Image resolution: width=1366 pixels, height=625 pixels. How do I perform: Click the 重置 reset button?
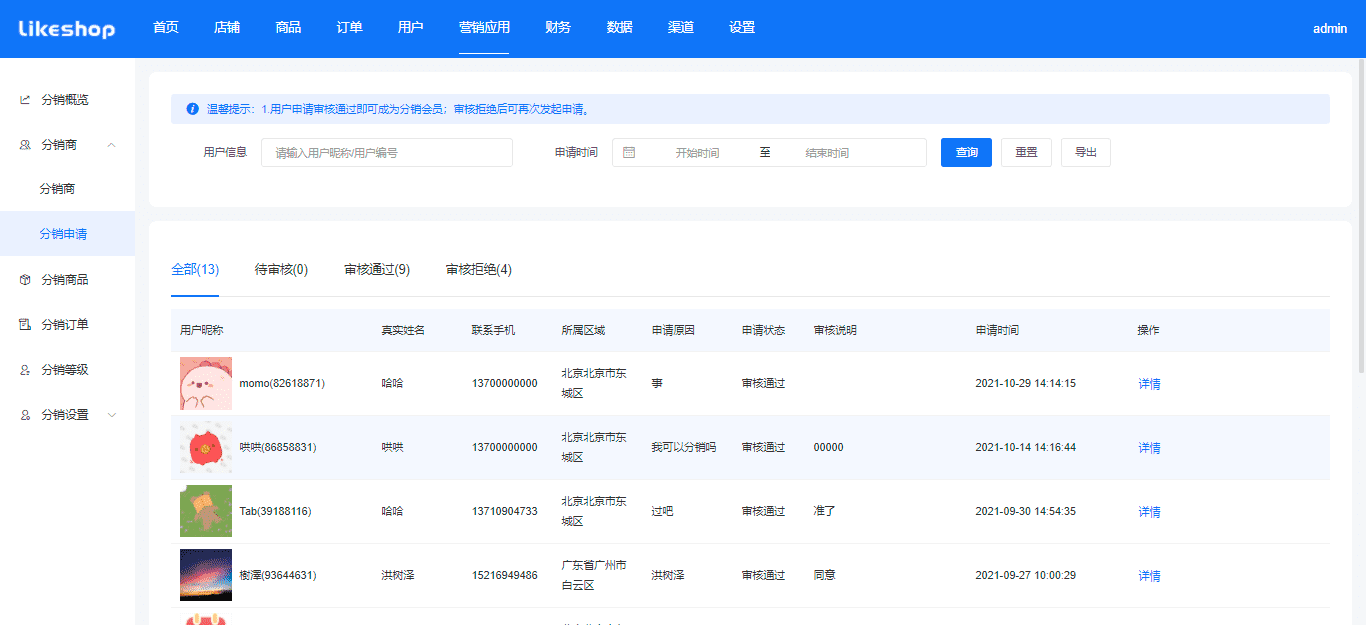click(x=1026, y=152)
